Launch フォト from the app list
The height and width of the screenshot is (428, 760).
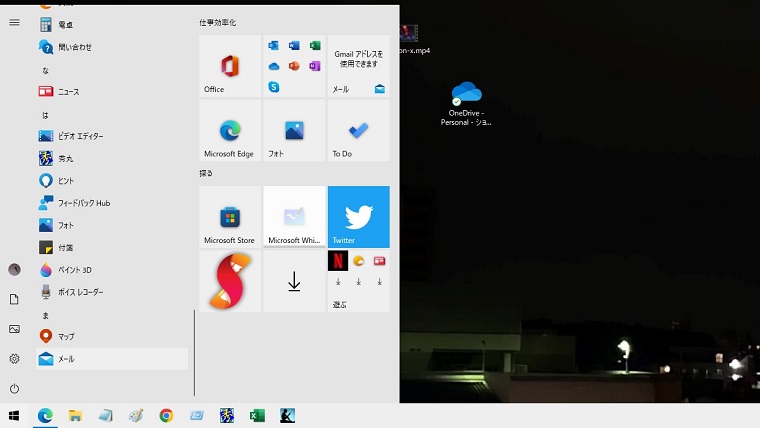112,225
